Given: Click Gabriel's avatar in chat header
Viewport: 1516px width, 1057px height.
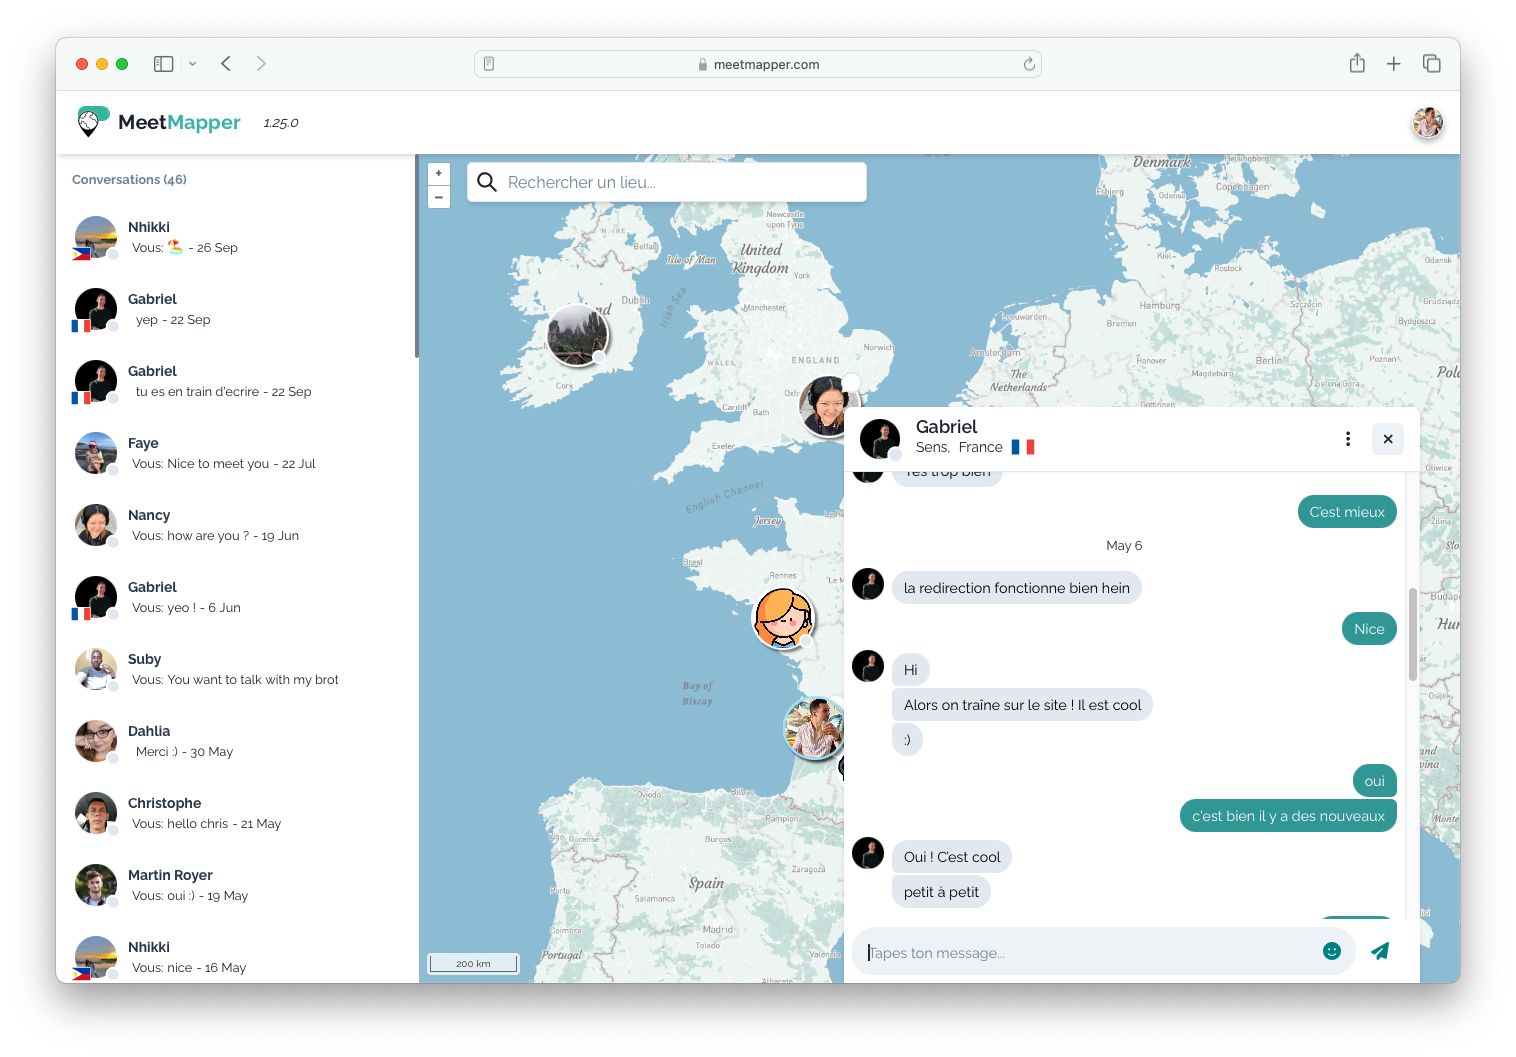Looking at the screenshot, I should pos(880,439).
